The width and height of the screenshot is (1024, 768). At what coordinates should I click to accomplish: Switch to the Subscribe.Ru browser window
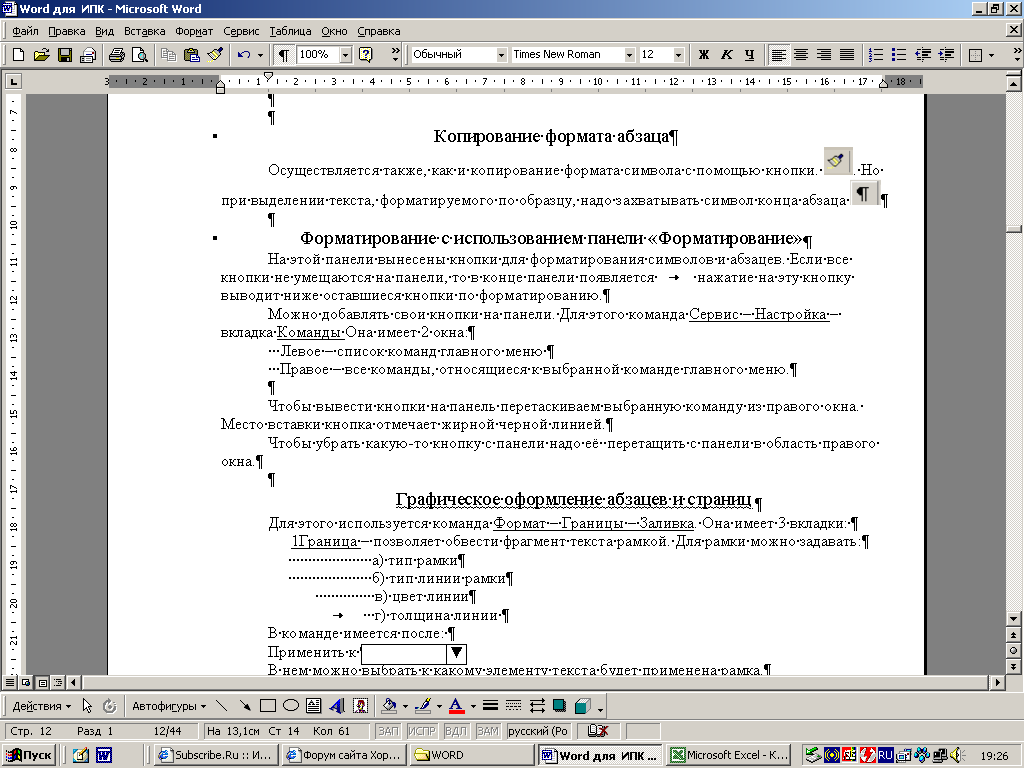click(x=216, y=755)
